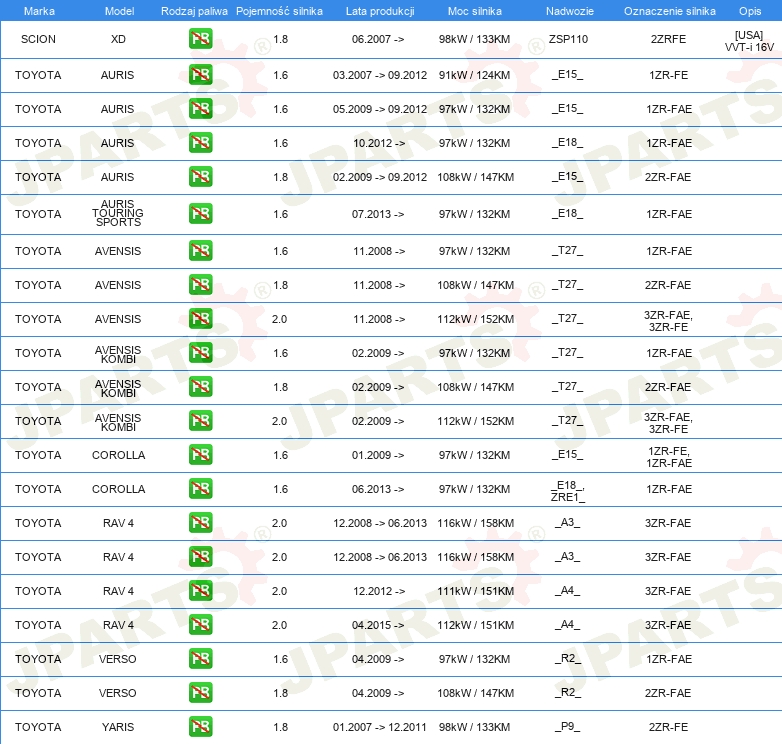Click the Rodzaj paliwa column header
The width and height of the screenshot is (782, 744).
click(194, 11)
